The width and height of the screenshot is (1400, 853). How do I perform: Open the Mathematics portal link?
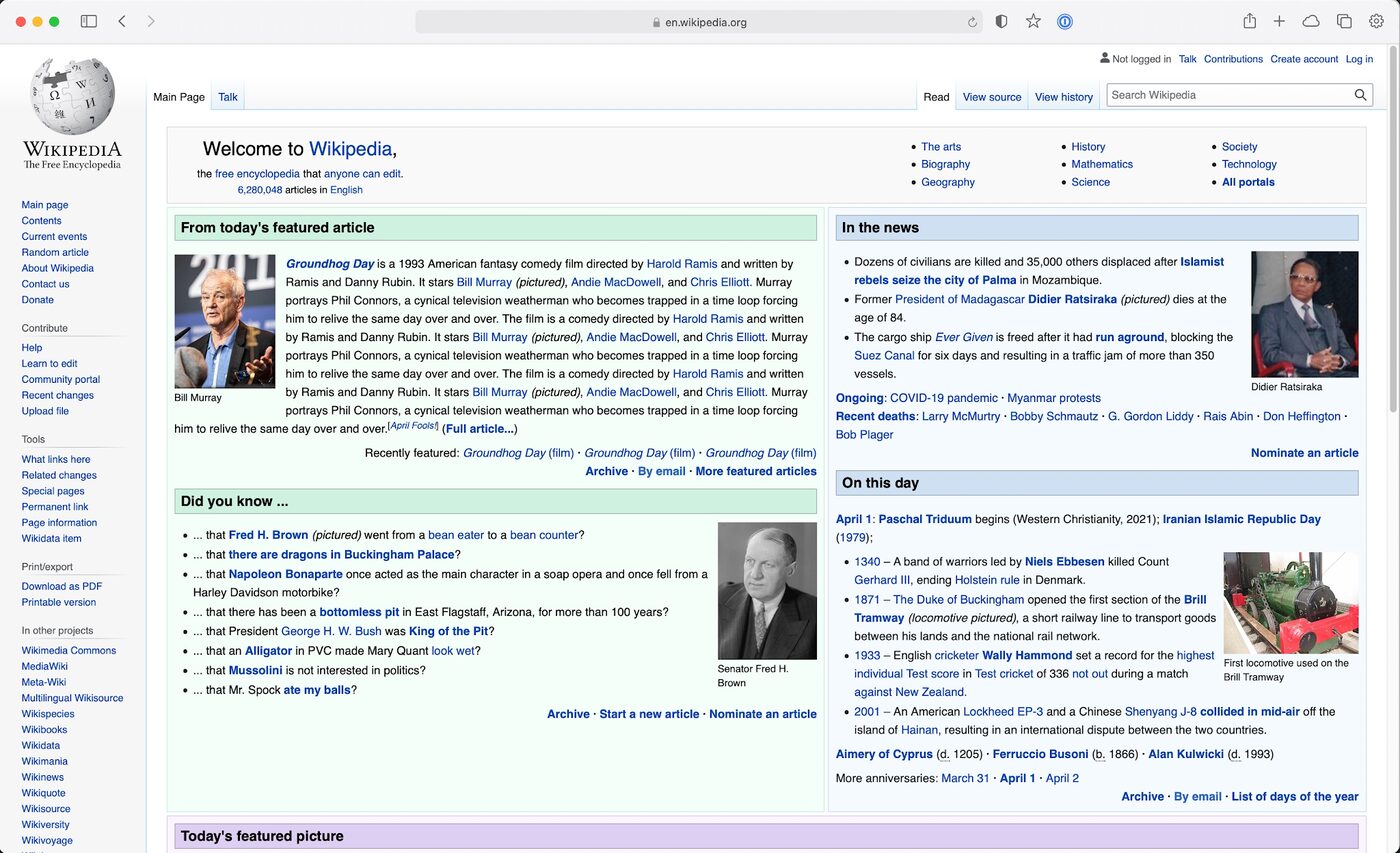coord(1102,164)
